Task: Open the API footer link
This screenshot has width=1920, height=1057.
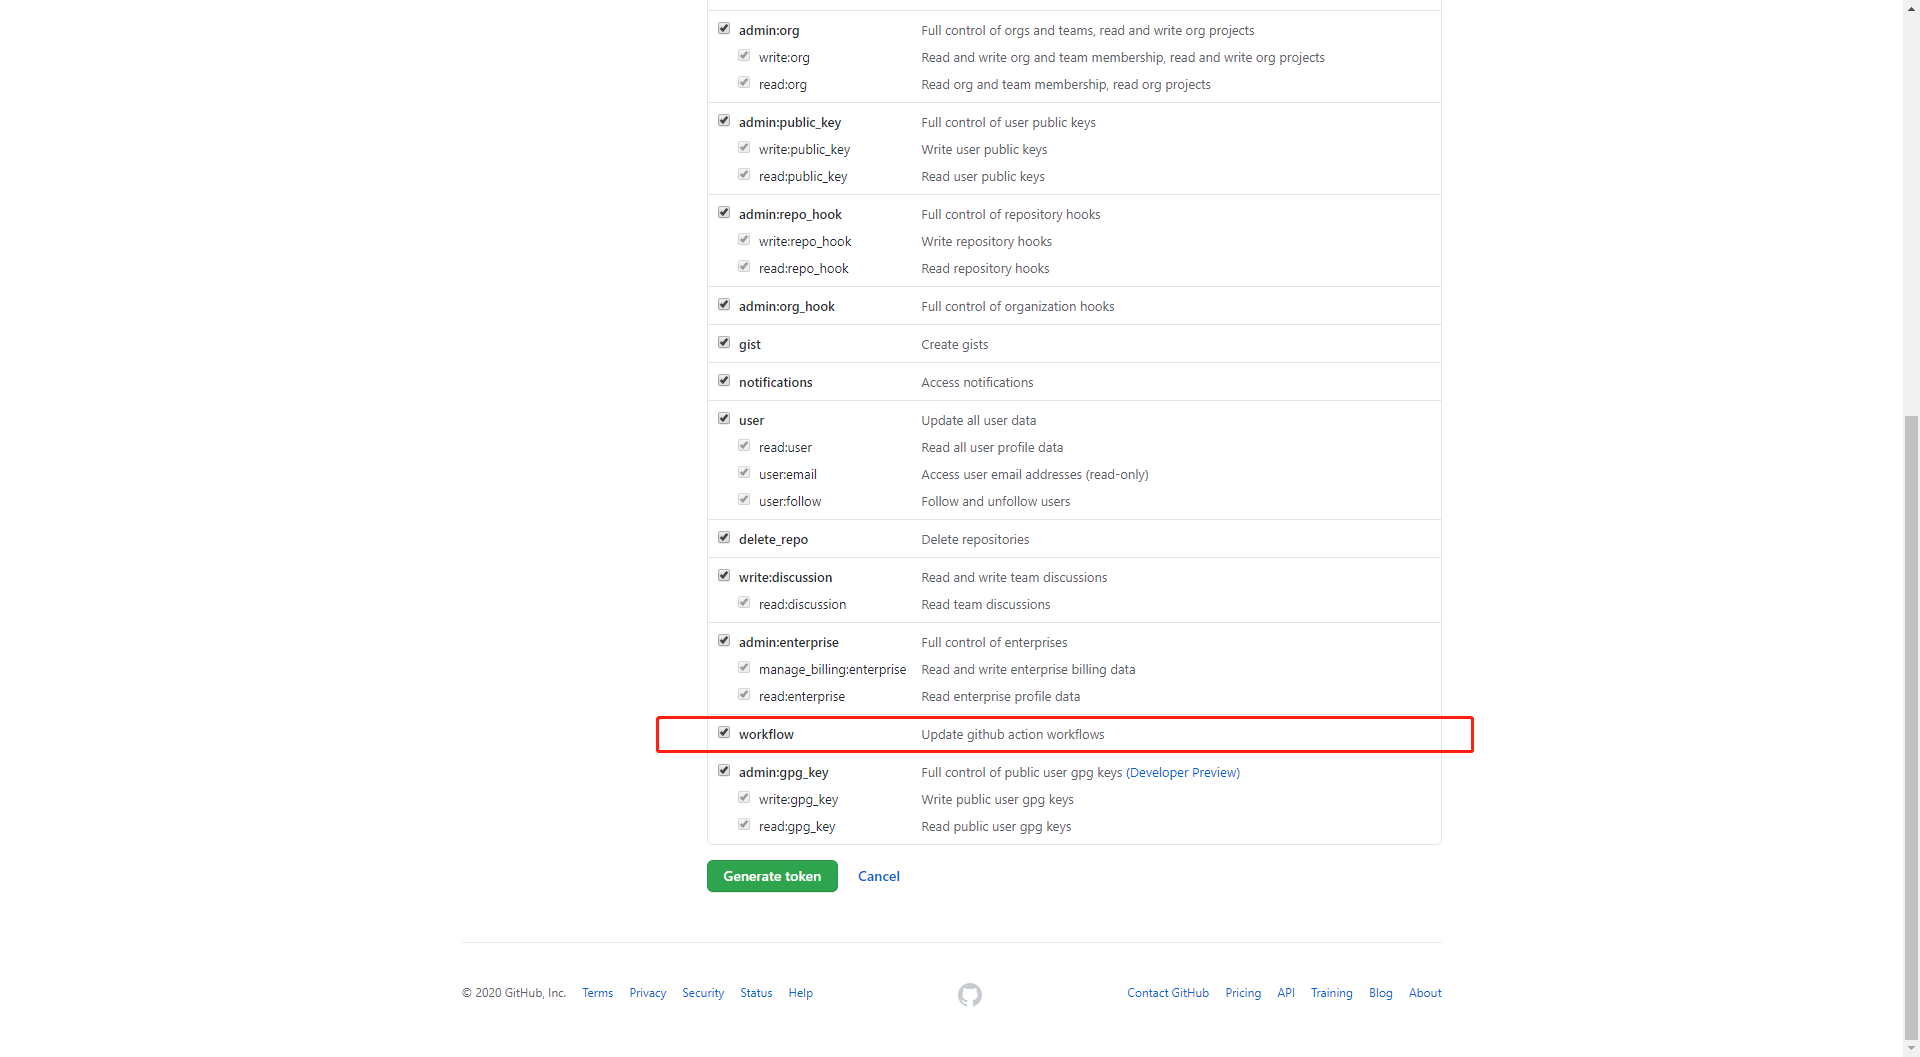Action: [x=1286, y=993]
